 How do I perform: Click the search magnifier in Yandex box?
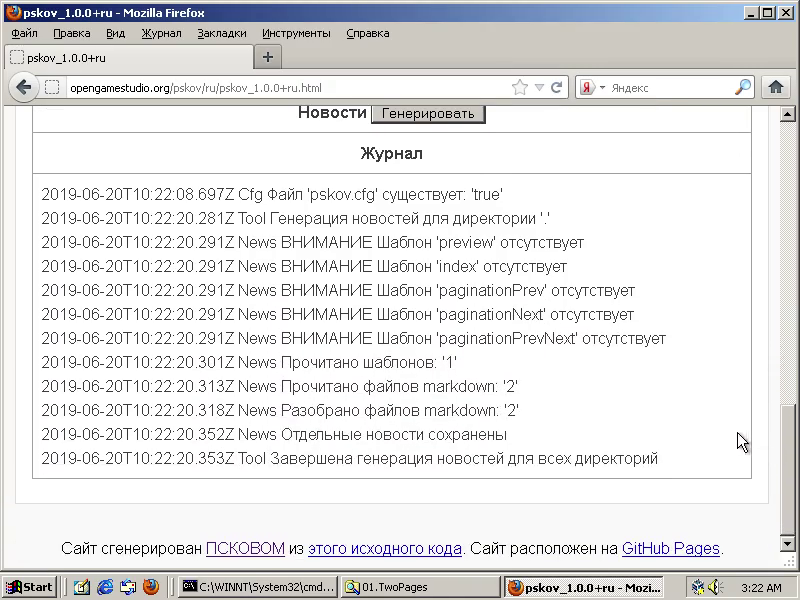[742, 88]
